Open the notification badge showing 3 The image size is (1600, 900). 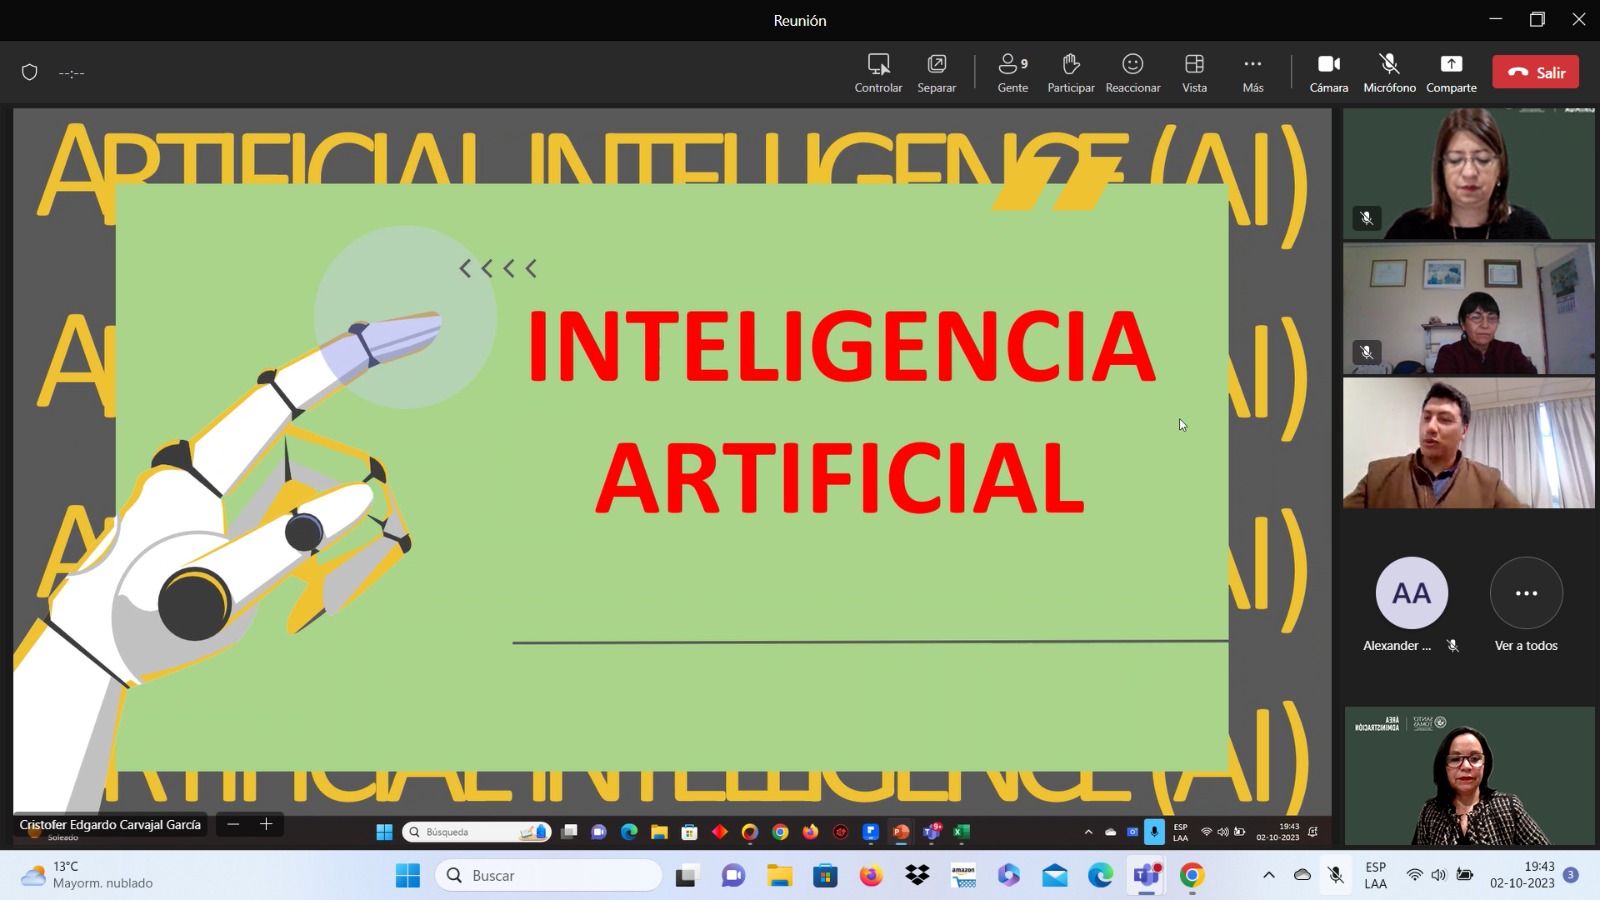coord(1571,875)
